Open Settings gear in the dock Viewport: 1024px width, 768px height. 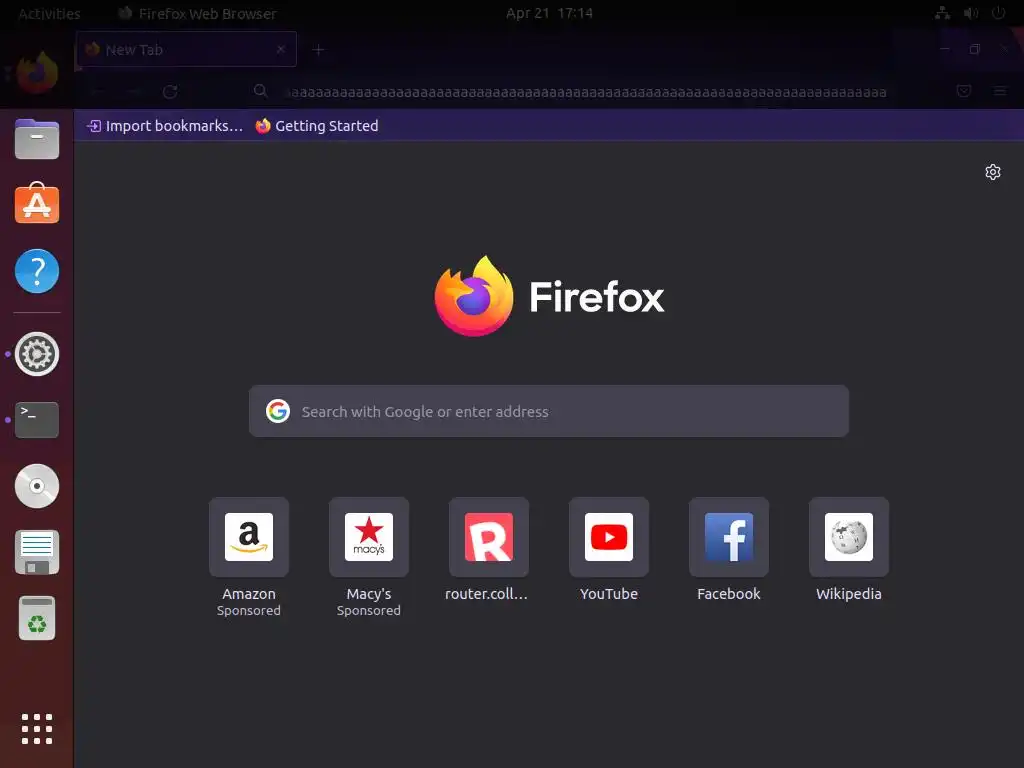[37, 354]
